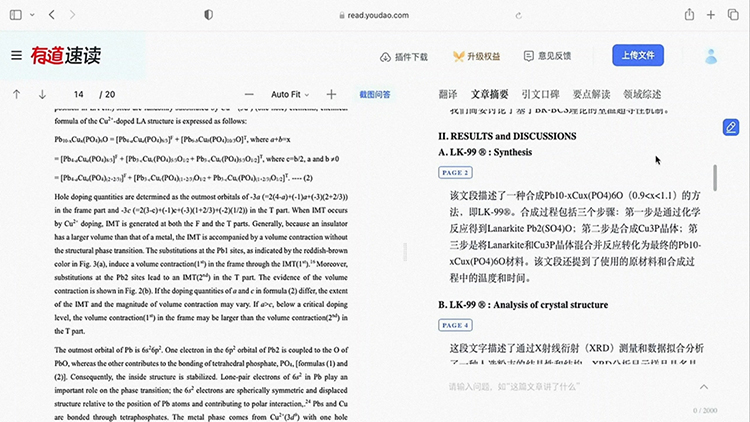
Task: Go to next page with down arrow
Action: pyautogui.click(x=42, y=94)
